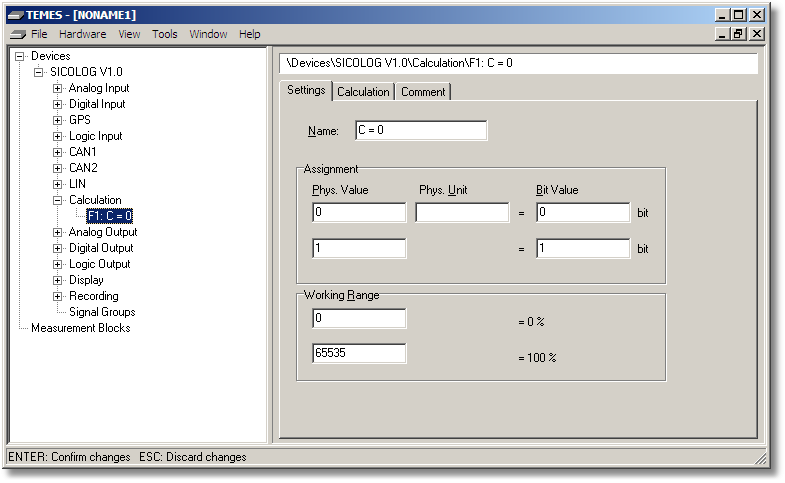Viewport: 785px width, 483px height.
Task: Expand the Recording node
Action: click(58, 296)
